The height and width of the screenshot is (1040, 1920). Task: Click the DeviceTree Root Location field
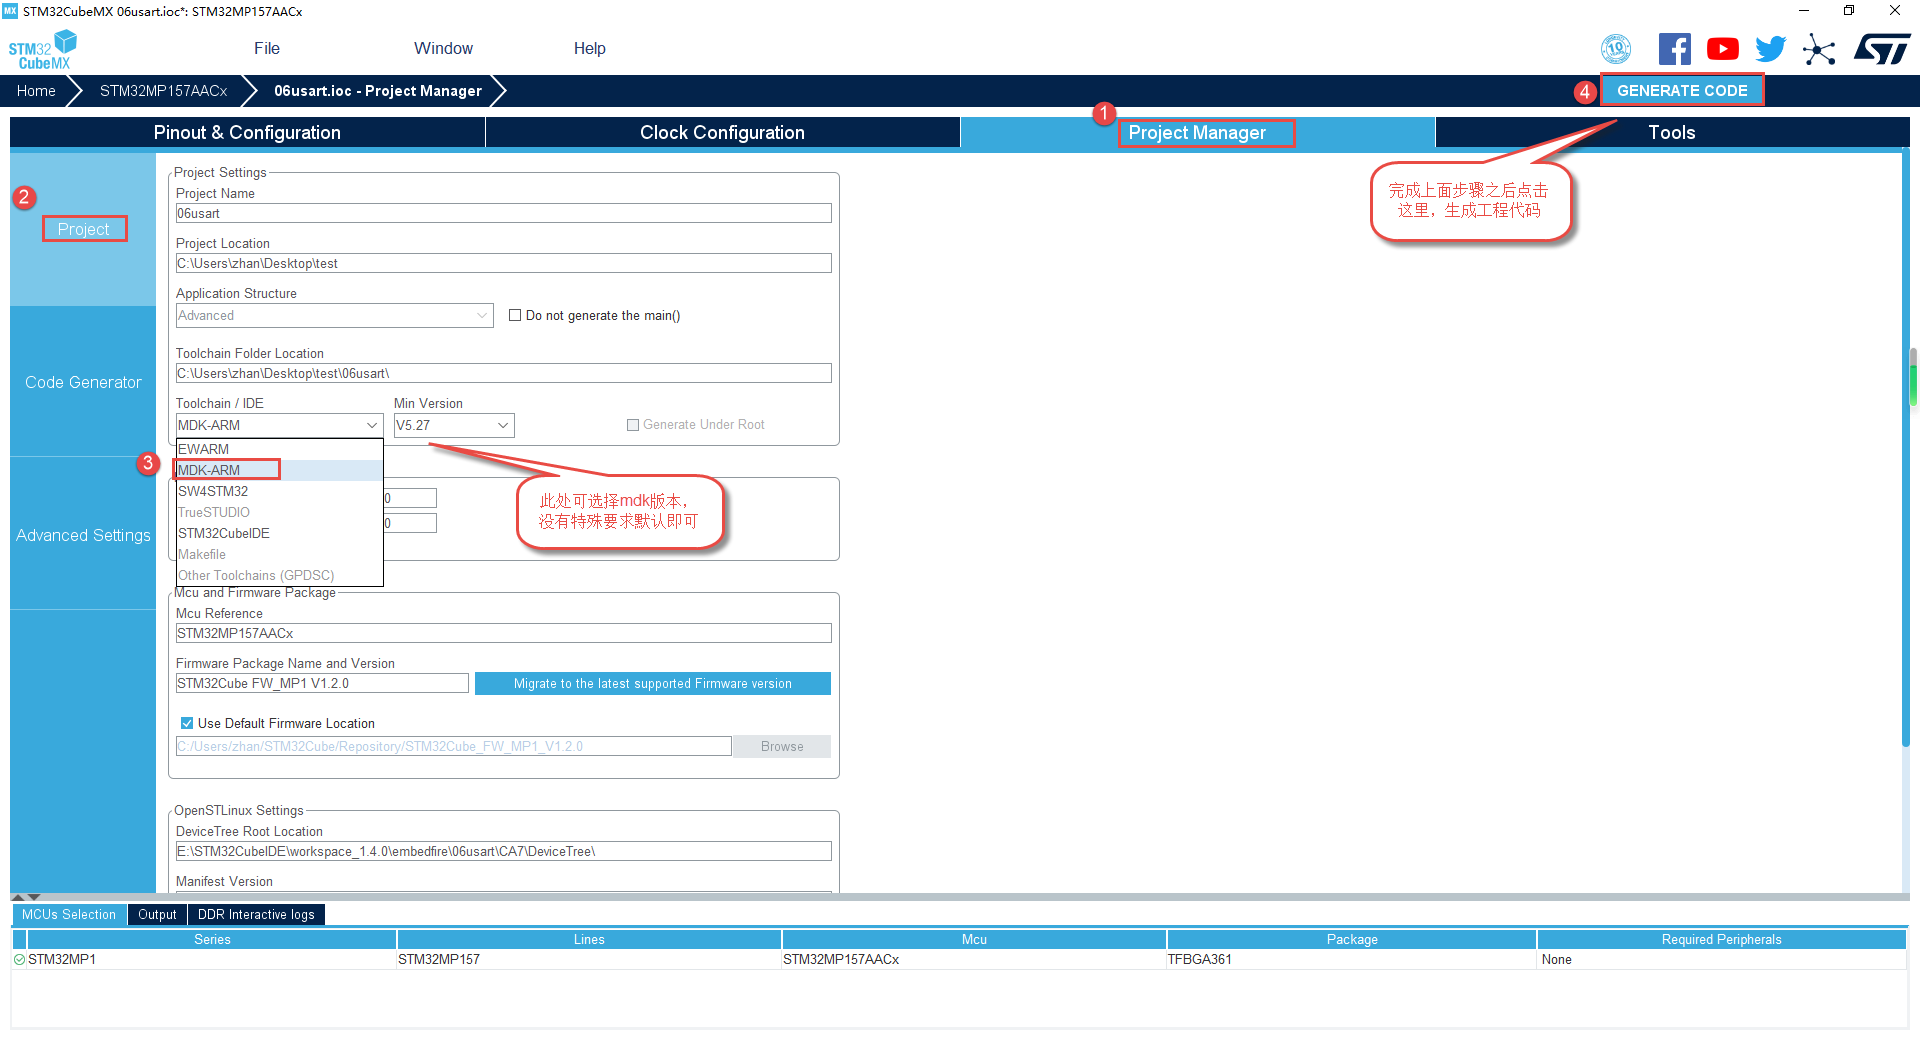point(503,851)
